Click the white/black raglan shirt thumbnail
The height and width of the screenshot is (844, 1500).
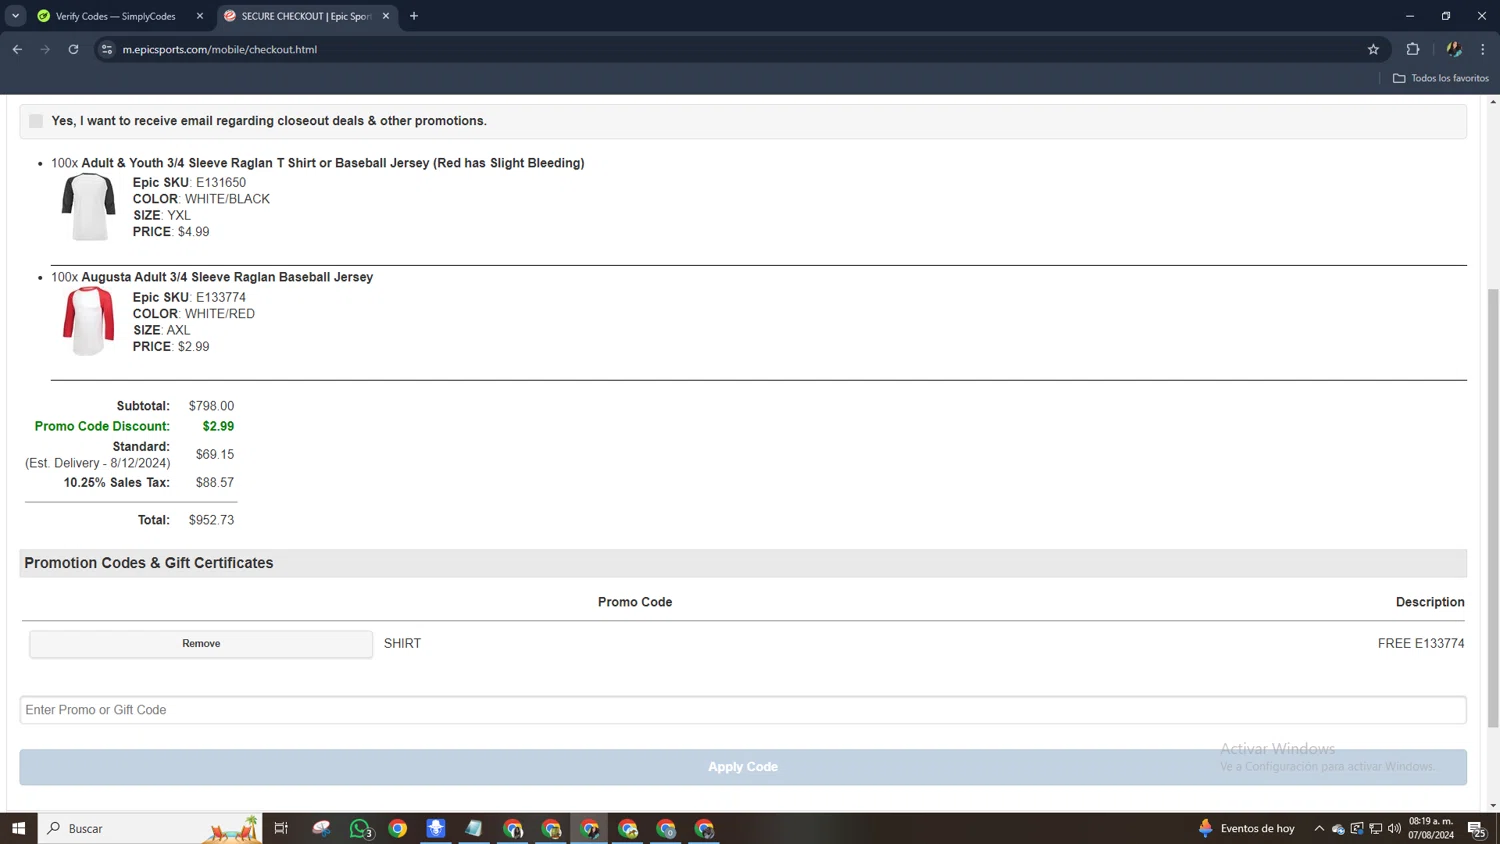click(x=89, y=207)
